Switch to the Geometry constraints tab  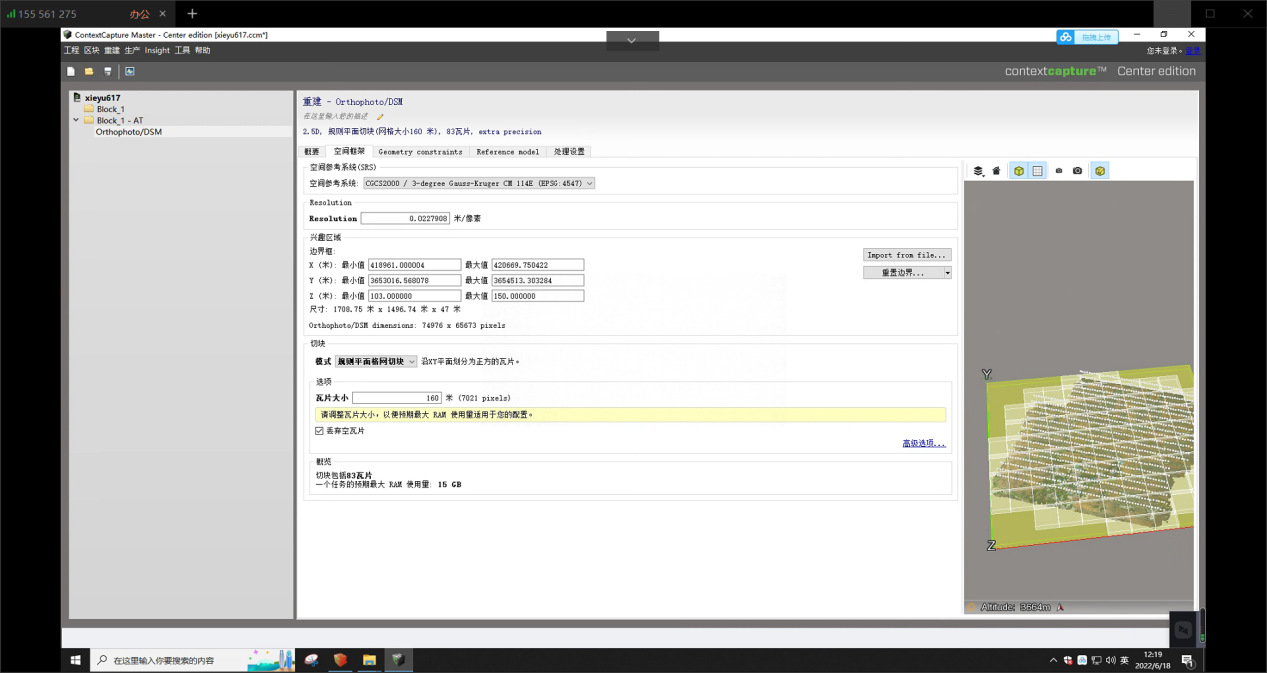(x=420, y=152)
